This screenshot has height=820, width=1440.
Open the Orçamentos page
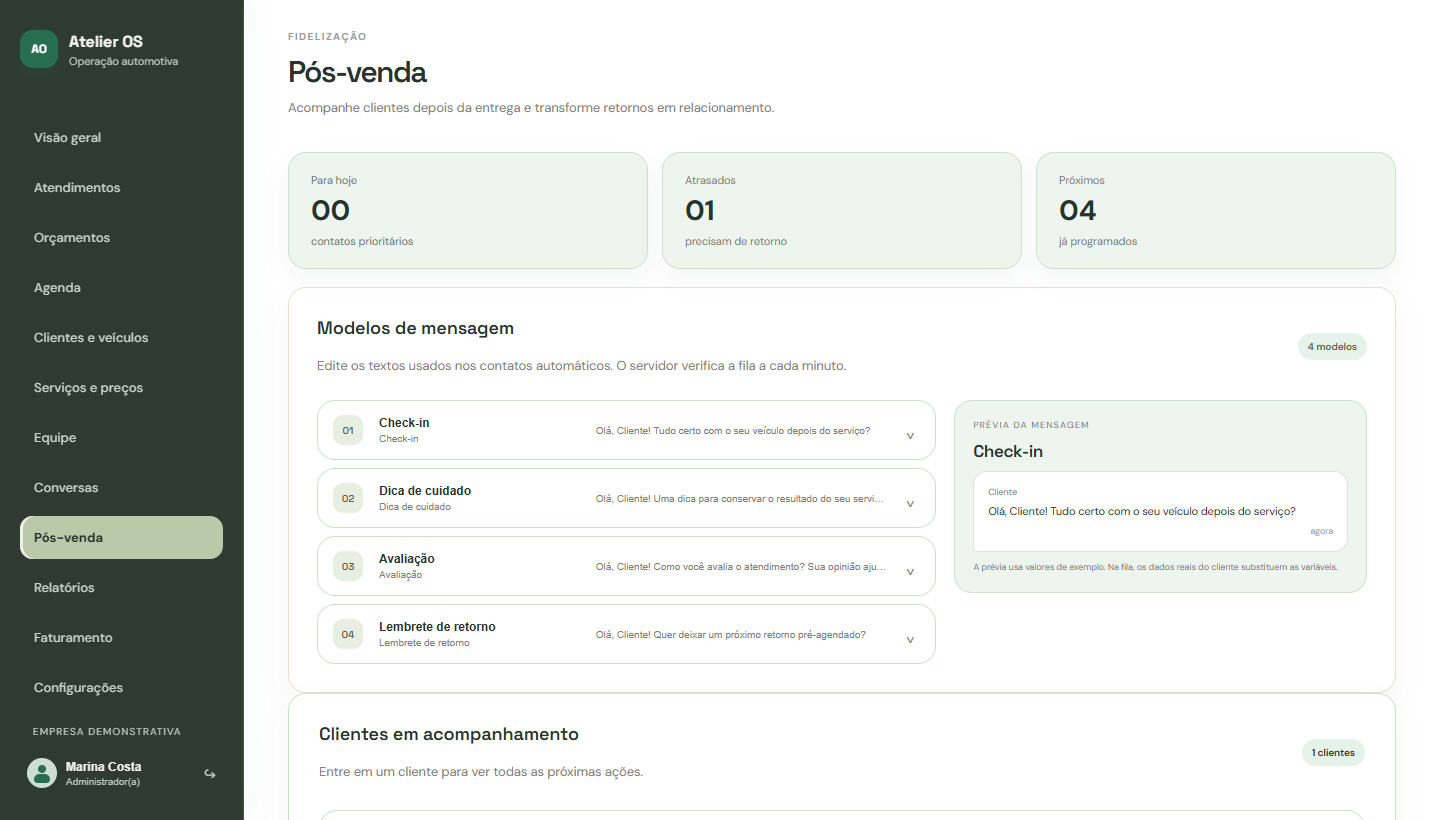(121, 238)
